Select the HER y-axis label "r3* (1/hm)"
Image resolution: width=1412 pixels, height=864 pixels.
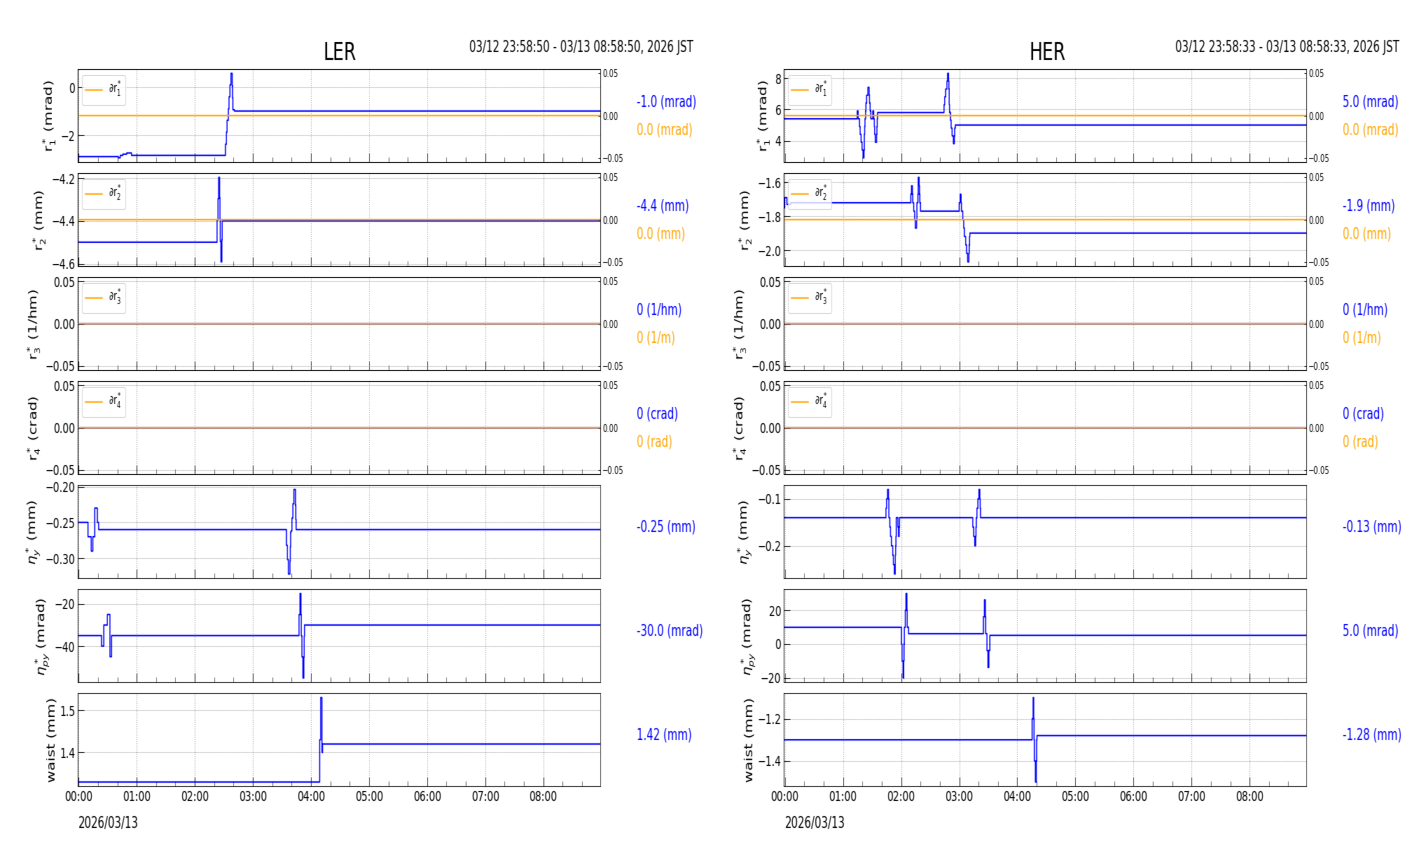(739, 324)
